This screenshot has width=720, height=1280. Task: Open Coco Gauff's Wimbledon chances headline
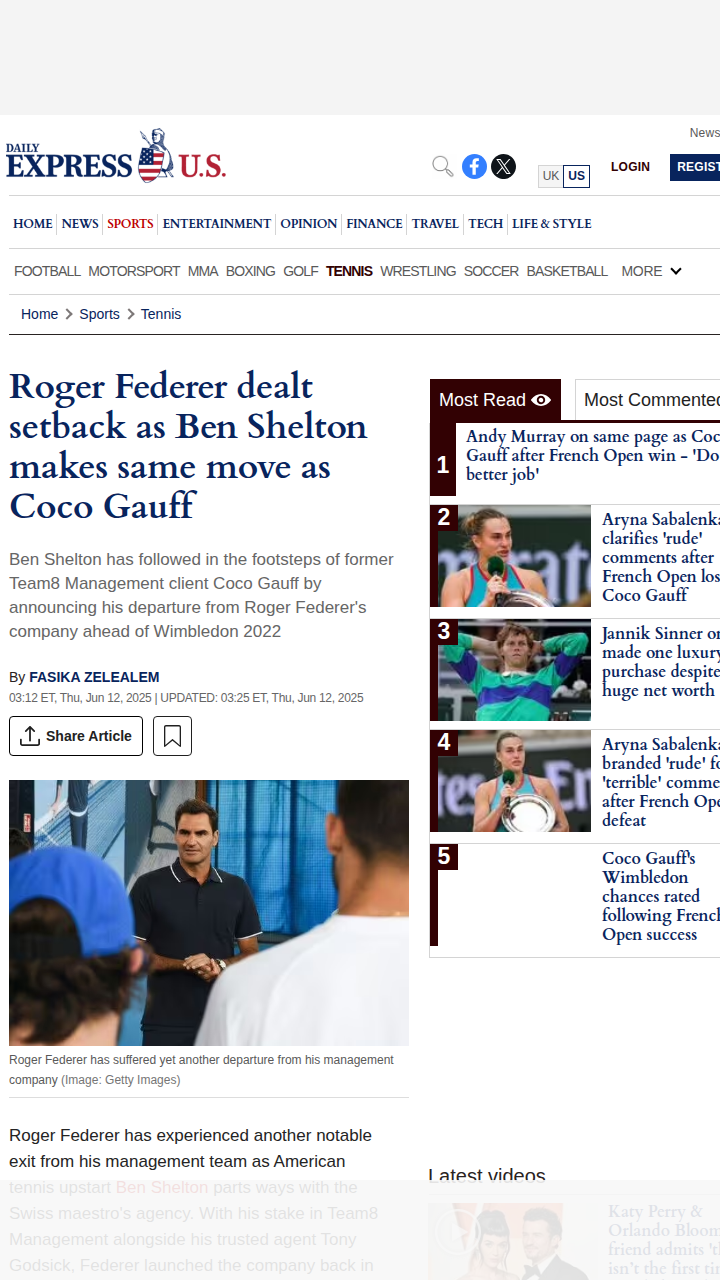[661, 896]
